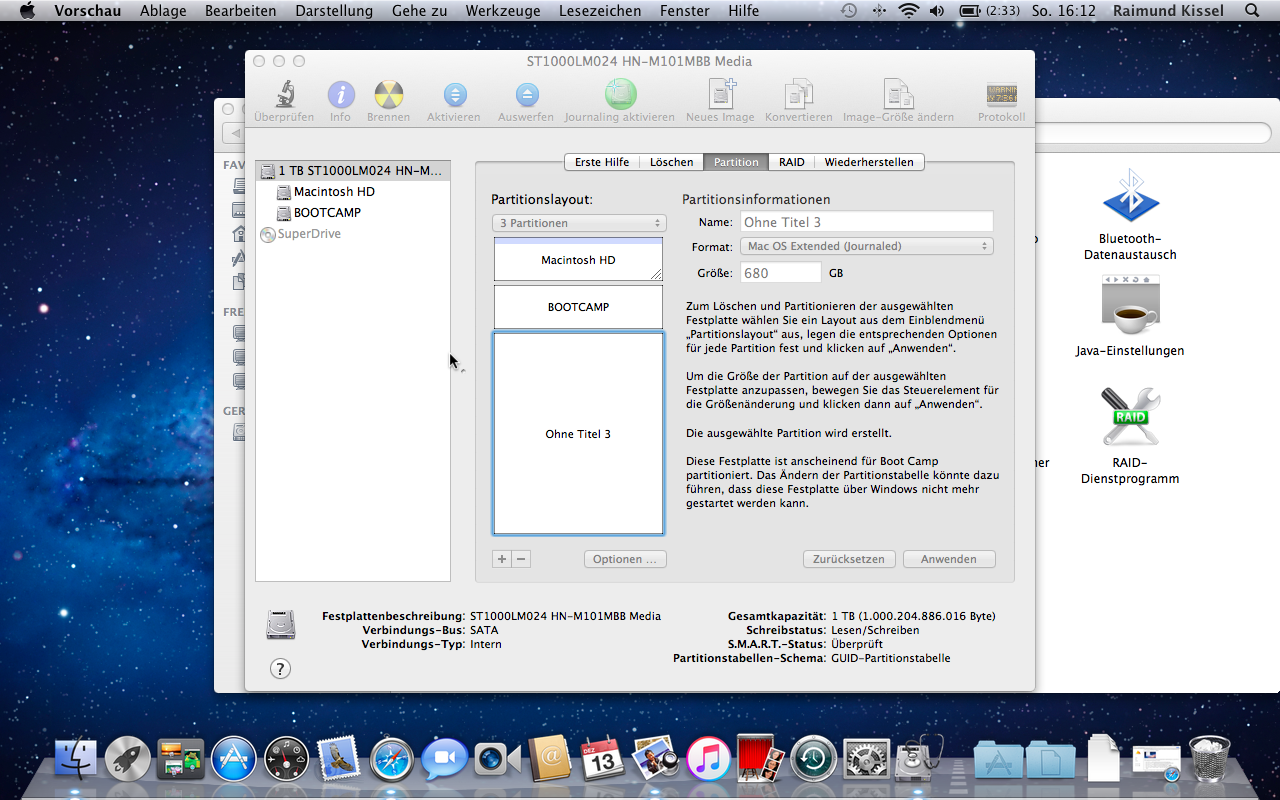Open the Format Mac OS Extended dropdown
Viewport: 1280px width, 800px height.
pyautogui.click(x=866, y=246)
